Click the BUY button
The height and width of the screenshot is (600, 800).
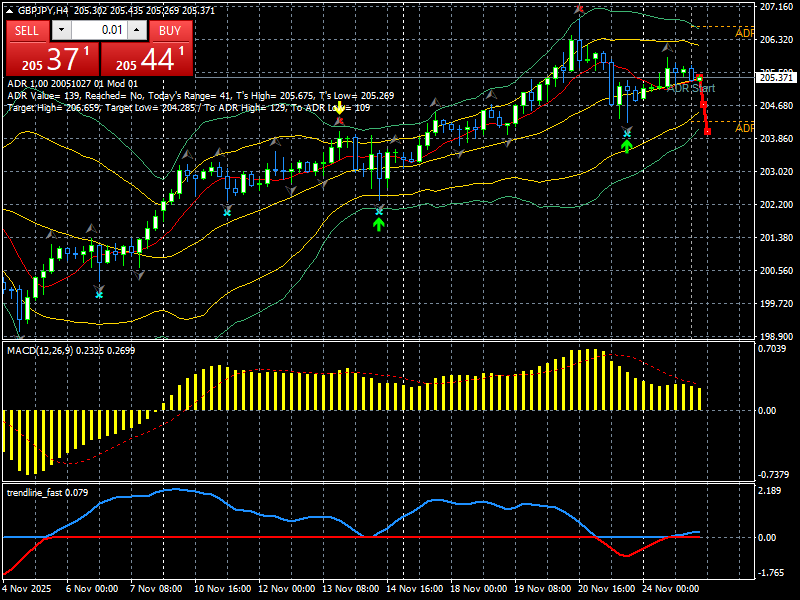(170, 31)
